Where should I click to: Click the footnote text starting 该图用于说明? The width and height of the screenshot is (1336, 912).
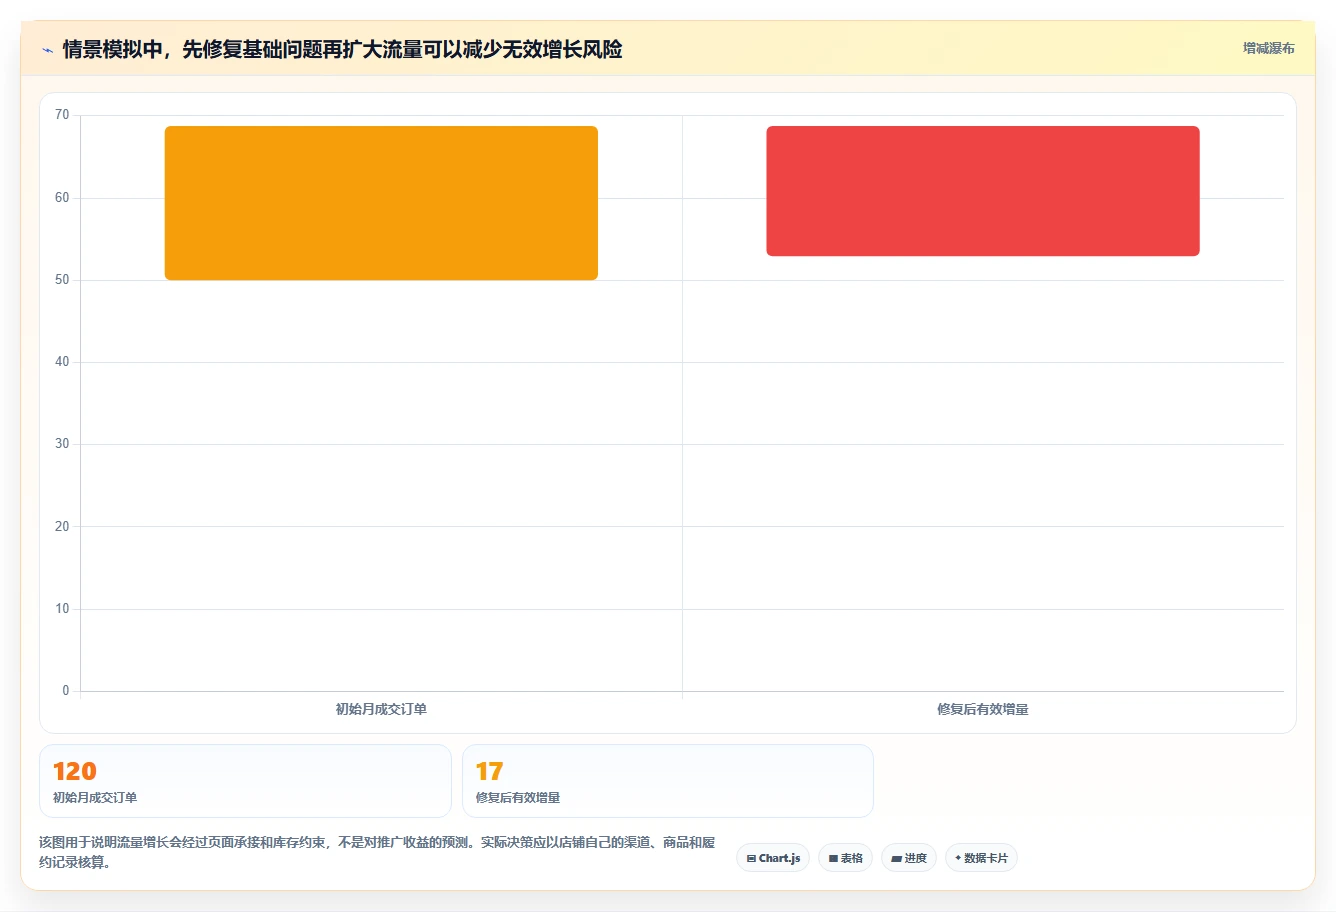point(377,852)
